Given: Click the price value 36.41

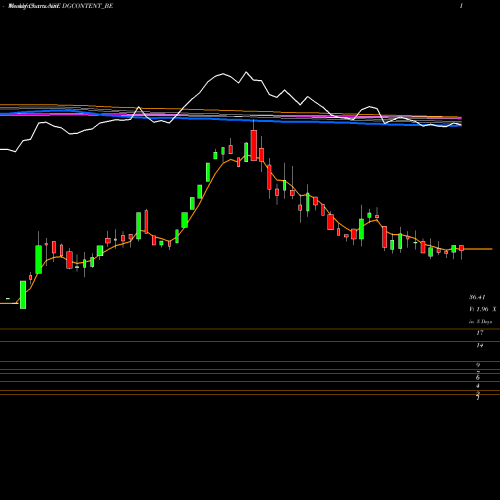Looking at the screenshot, I should click(477, 297).
